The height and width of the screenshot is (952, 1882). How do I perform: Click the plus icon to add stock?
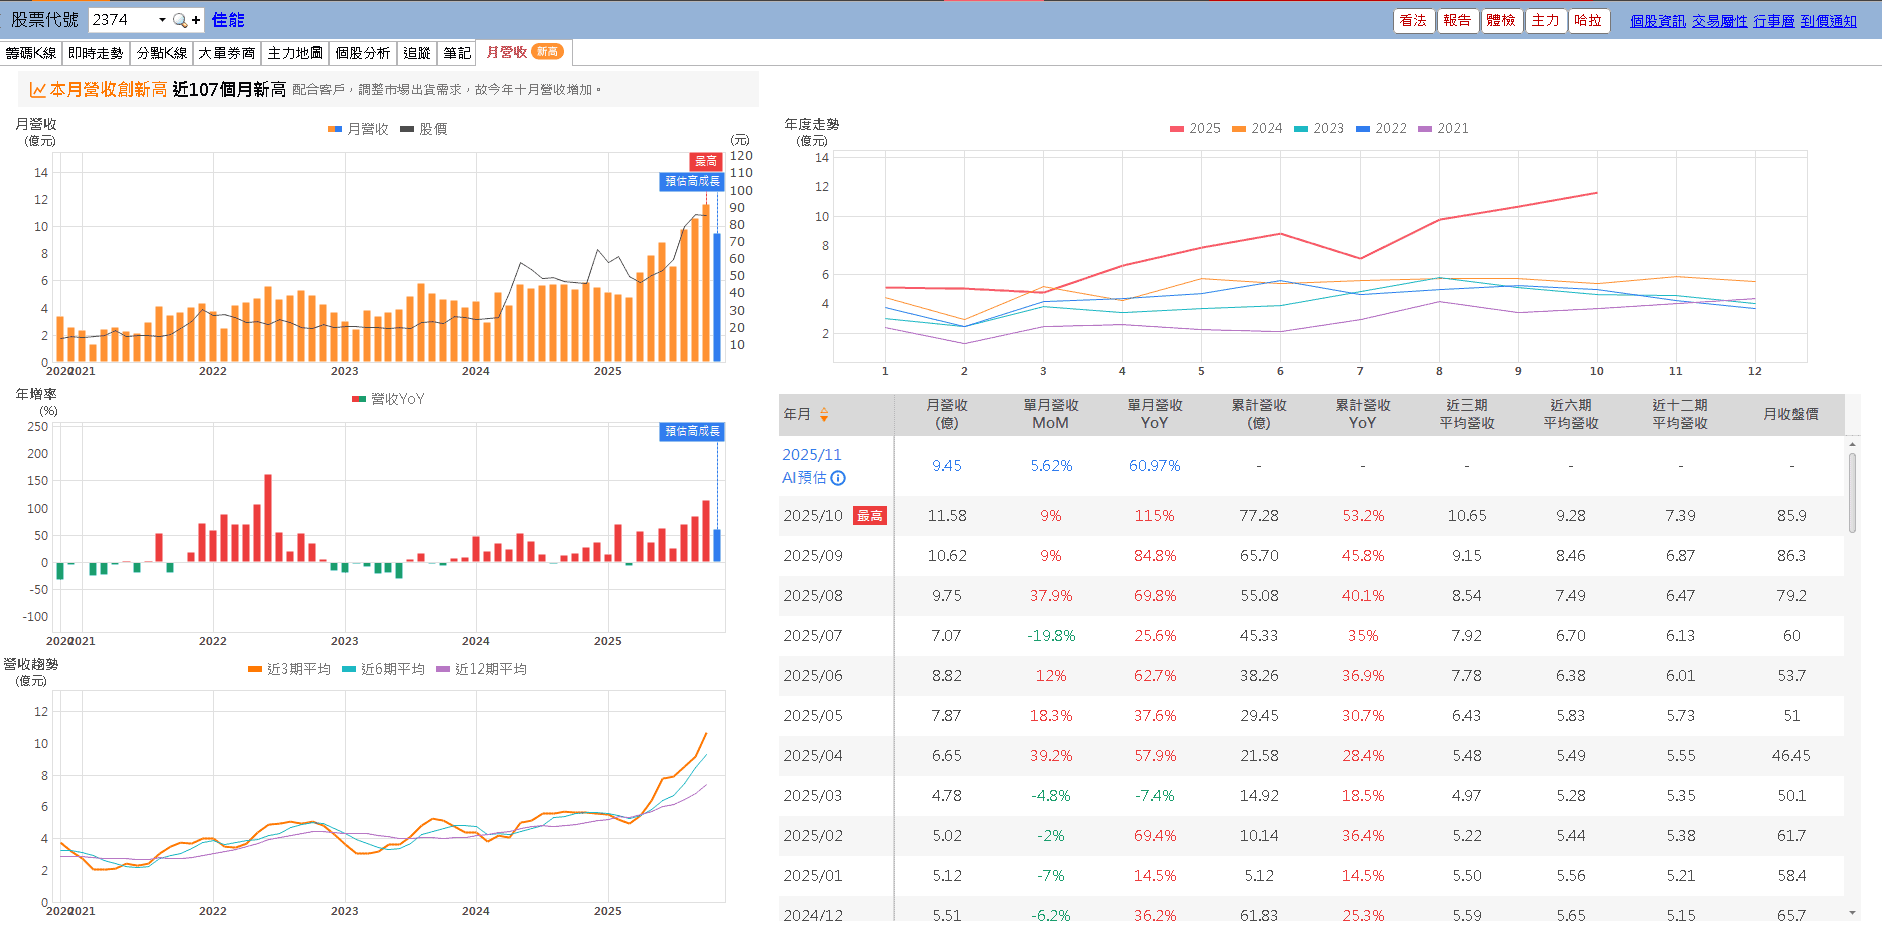196,20
